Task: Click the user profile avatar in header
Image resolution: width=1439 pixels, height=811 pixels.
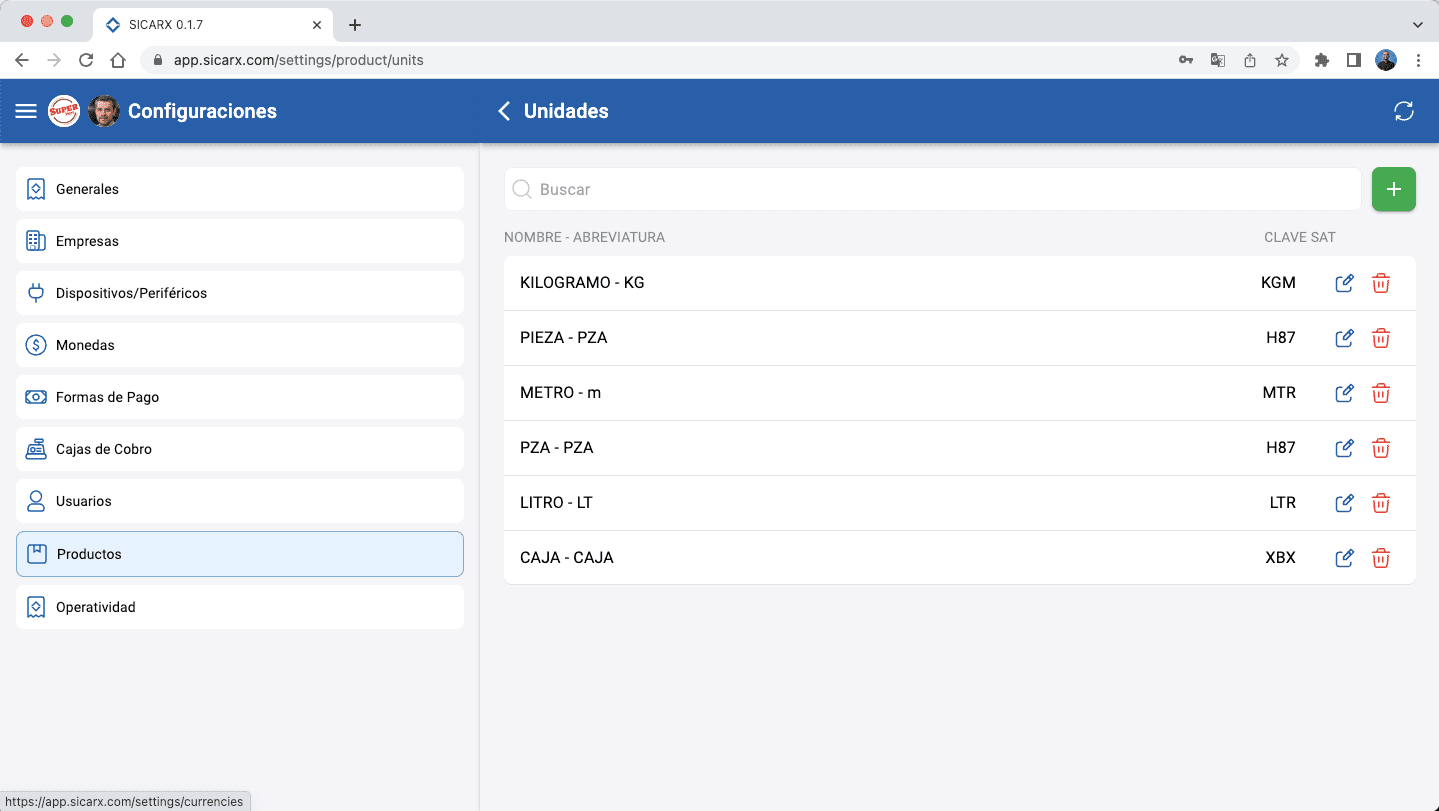Action: click(x=104, y=111)
